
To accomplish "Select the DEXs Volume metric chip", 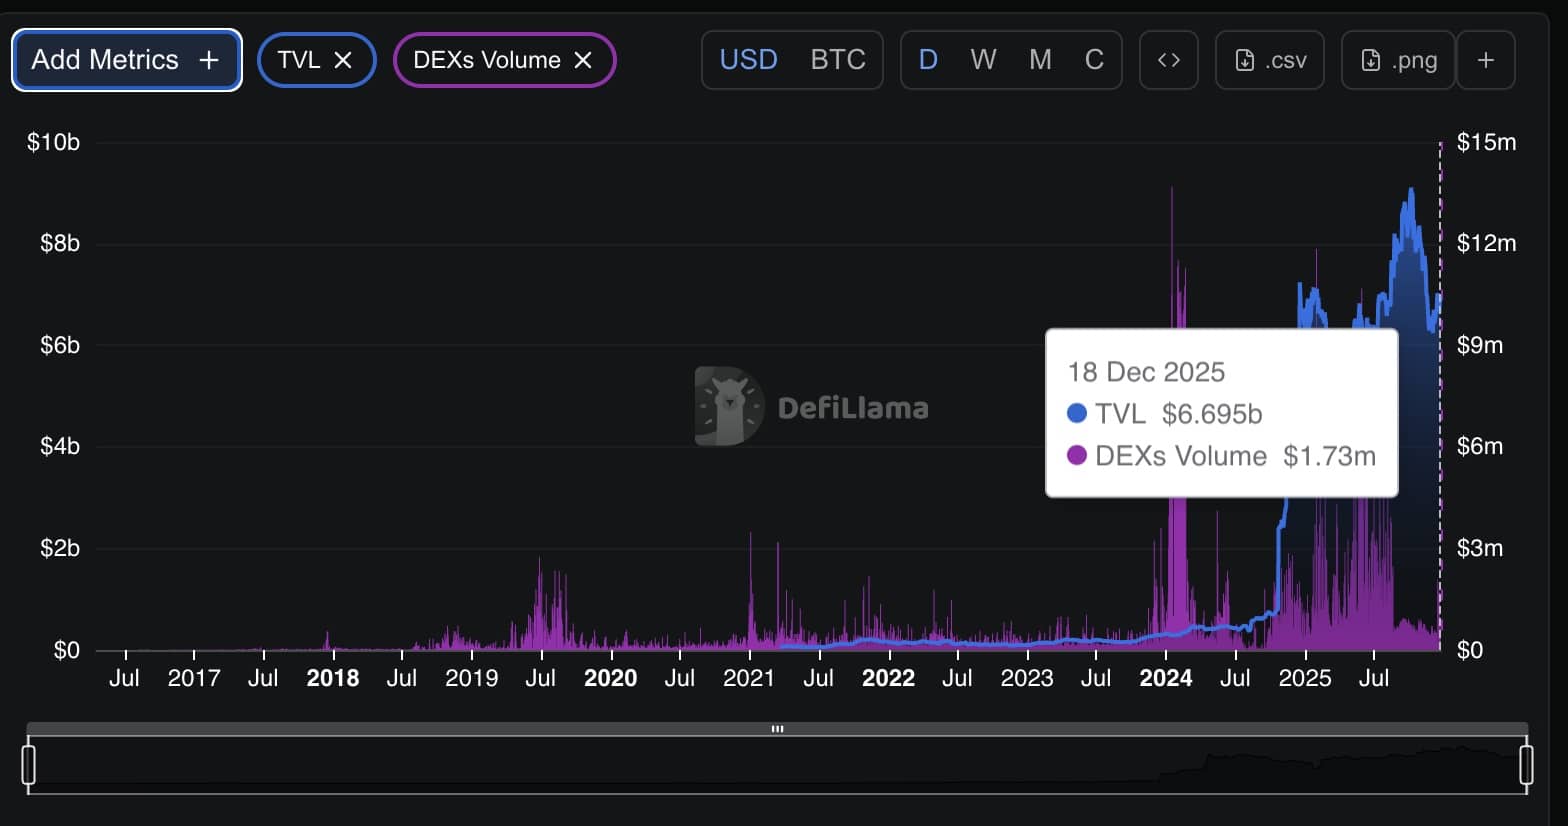I will tap(486, 60).
